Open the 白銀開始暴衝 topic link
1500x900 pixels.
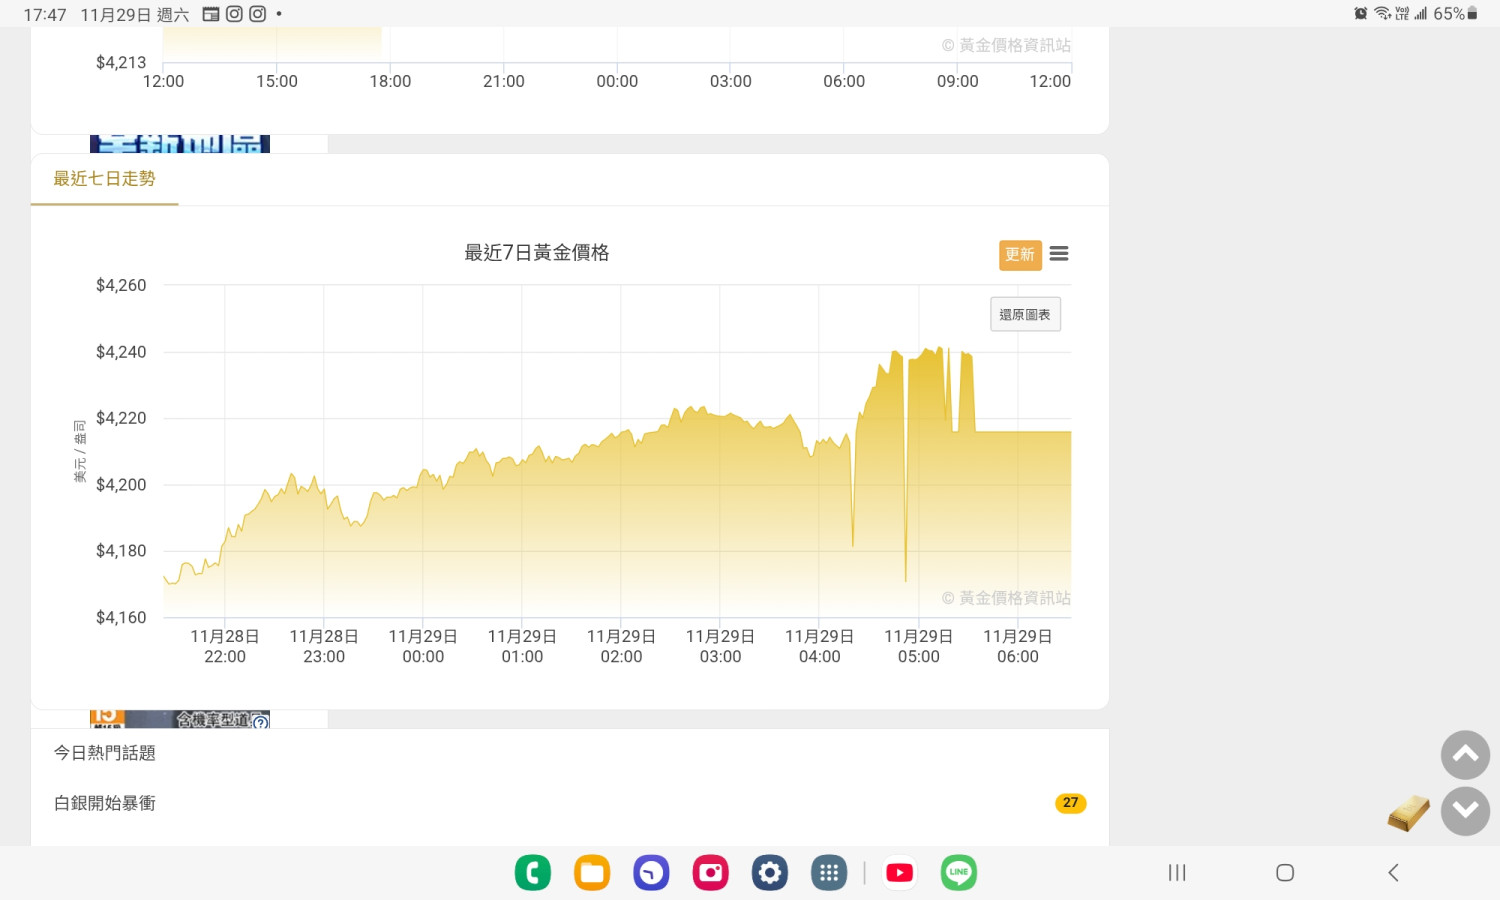105,803
